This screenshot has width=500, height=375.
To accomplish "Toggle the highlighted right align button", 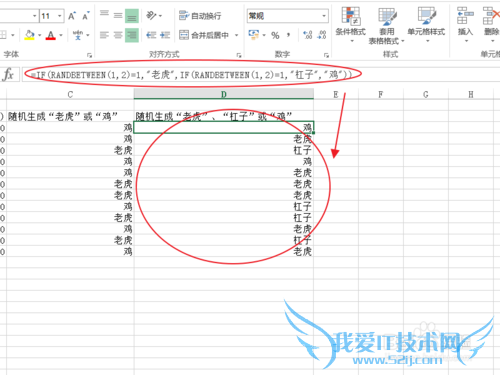I will coord(132,35).
